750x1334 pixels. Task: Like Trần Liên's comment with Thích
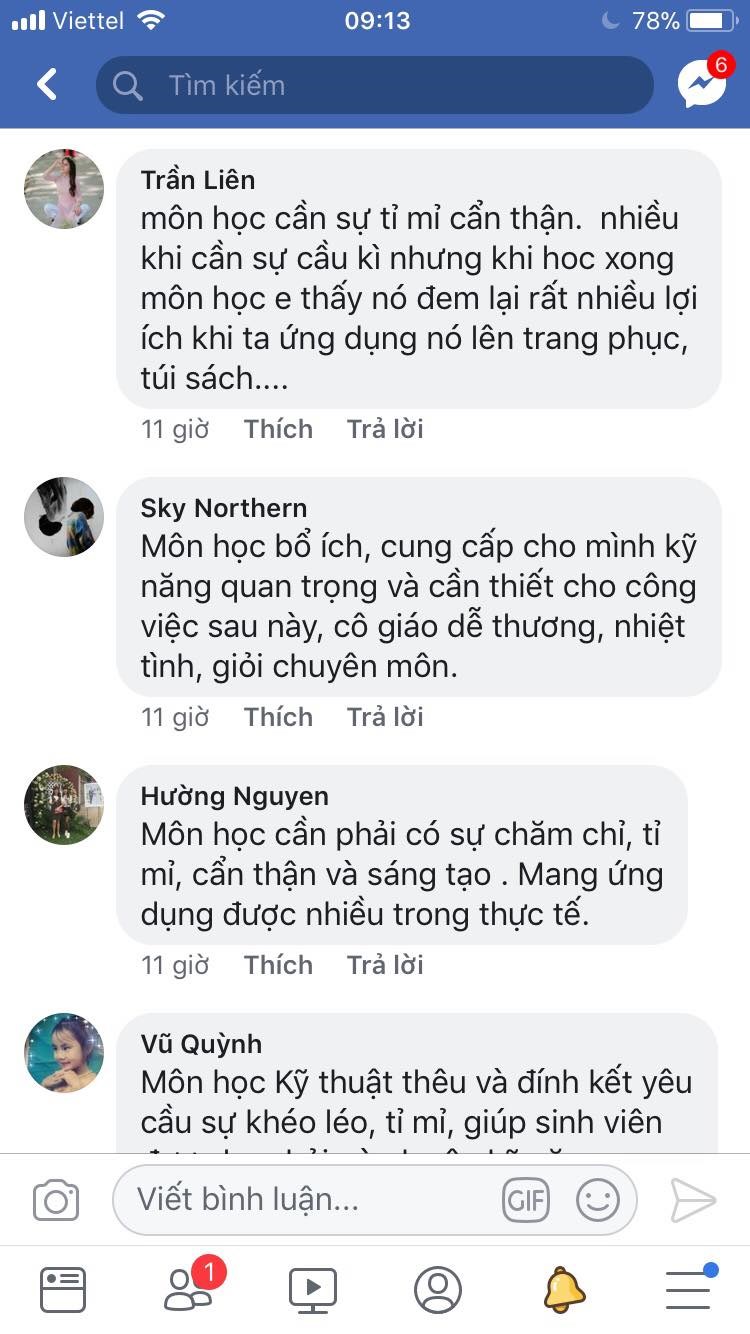278,429
